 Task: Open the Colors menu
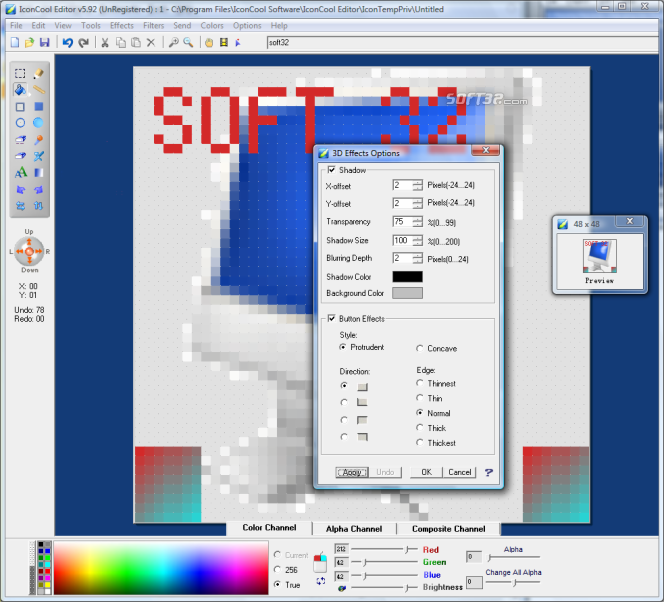click(212, 25)
